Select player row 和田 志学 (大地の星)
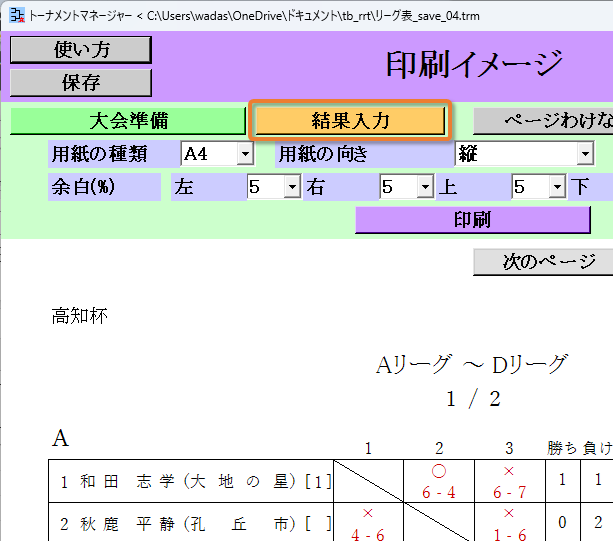 pos(191,481)
